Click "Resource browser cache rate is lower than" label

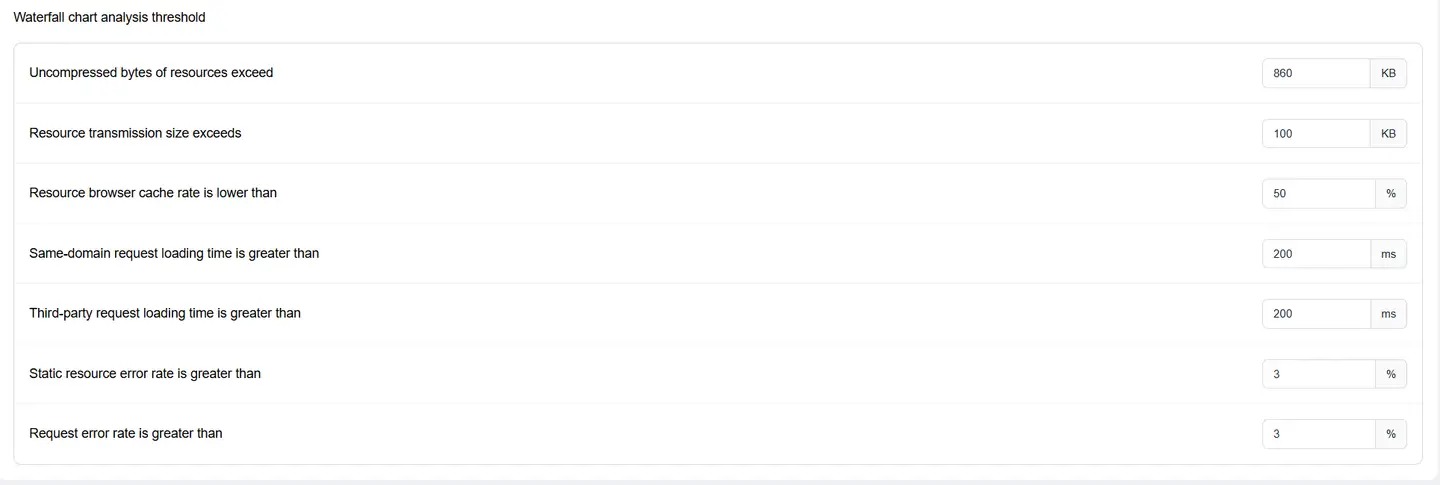(x=153, y=193)
